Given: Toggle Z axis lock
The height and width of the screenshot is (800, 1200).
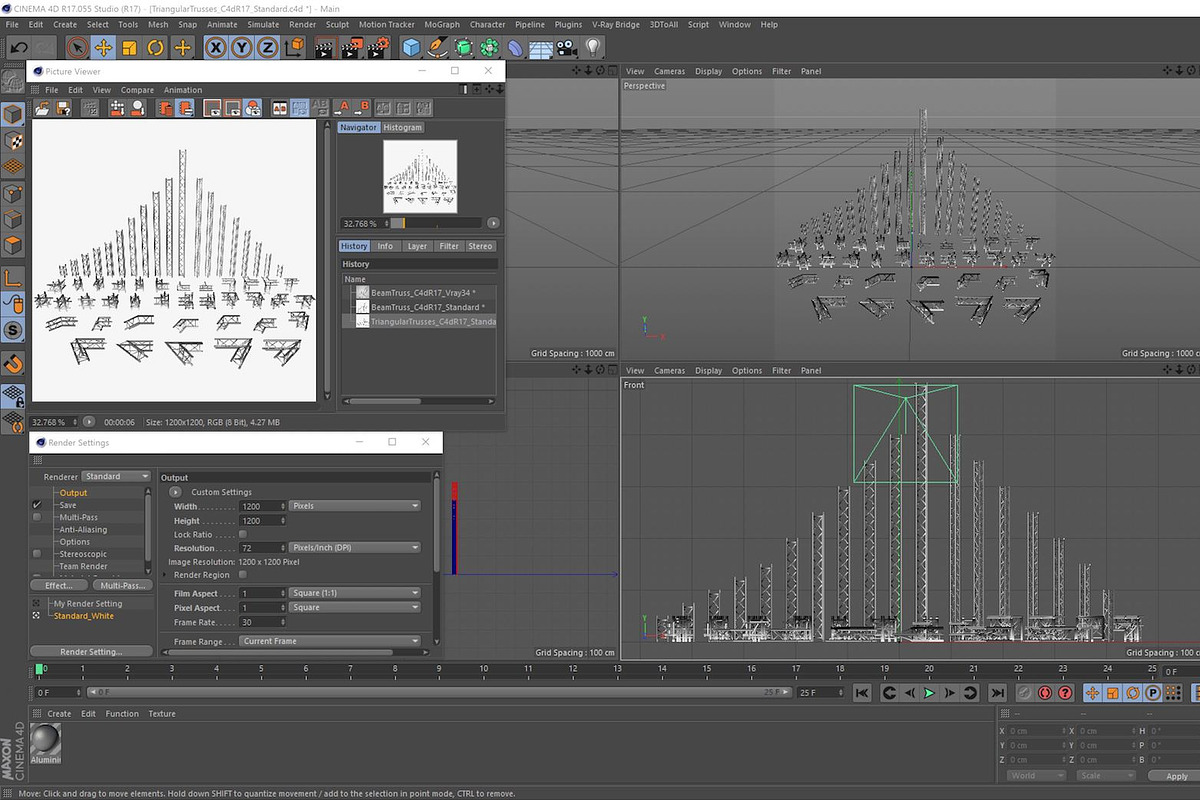Looking at the screenshot, I should [x=267, y=47].
